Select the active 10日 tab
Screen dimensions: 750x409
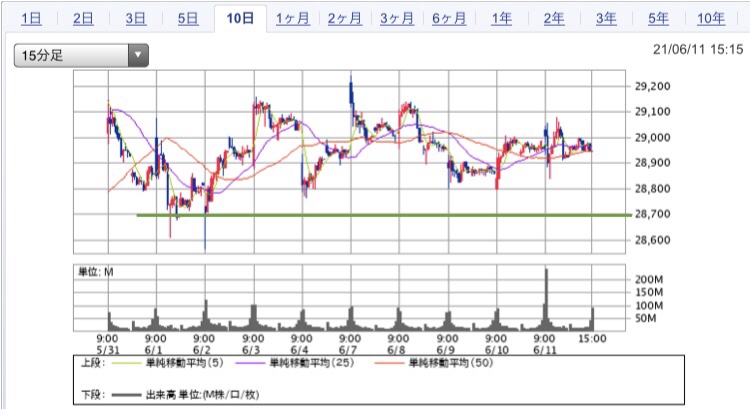(240, 19)
